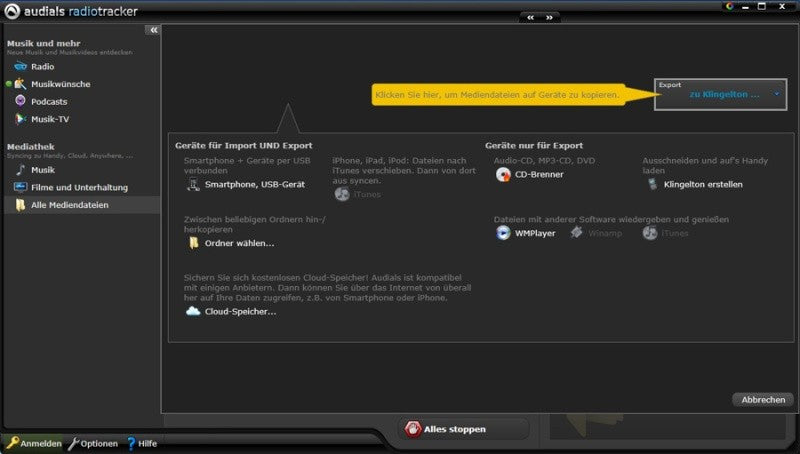Collapse the left sidebar panel
The height and width of the screenshot is (454, 800).
pos(153,30)
